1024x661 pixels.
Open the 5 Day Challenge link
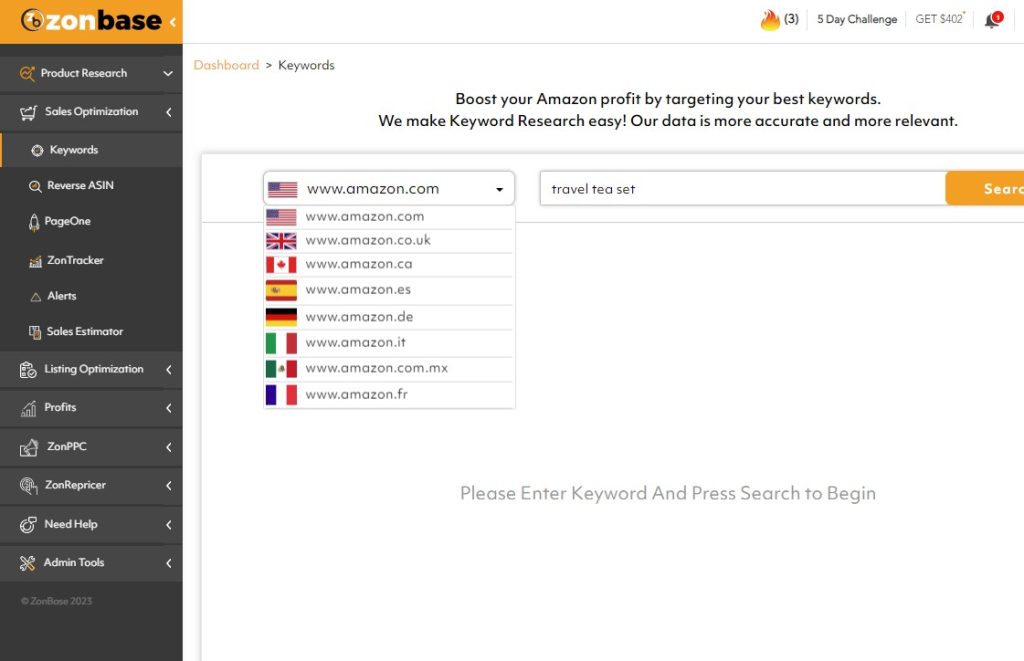coord(856,20)
